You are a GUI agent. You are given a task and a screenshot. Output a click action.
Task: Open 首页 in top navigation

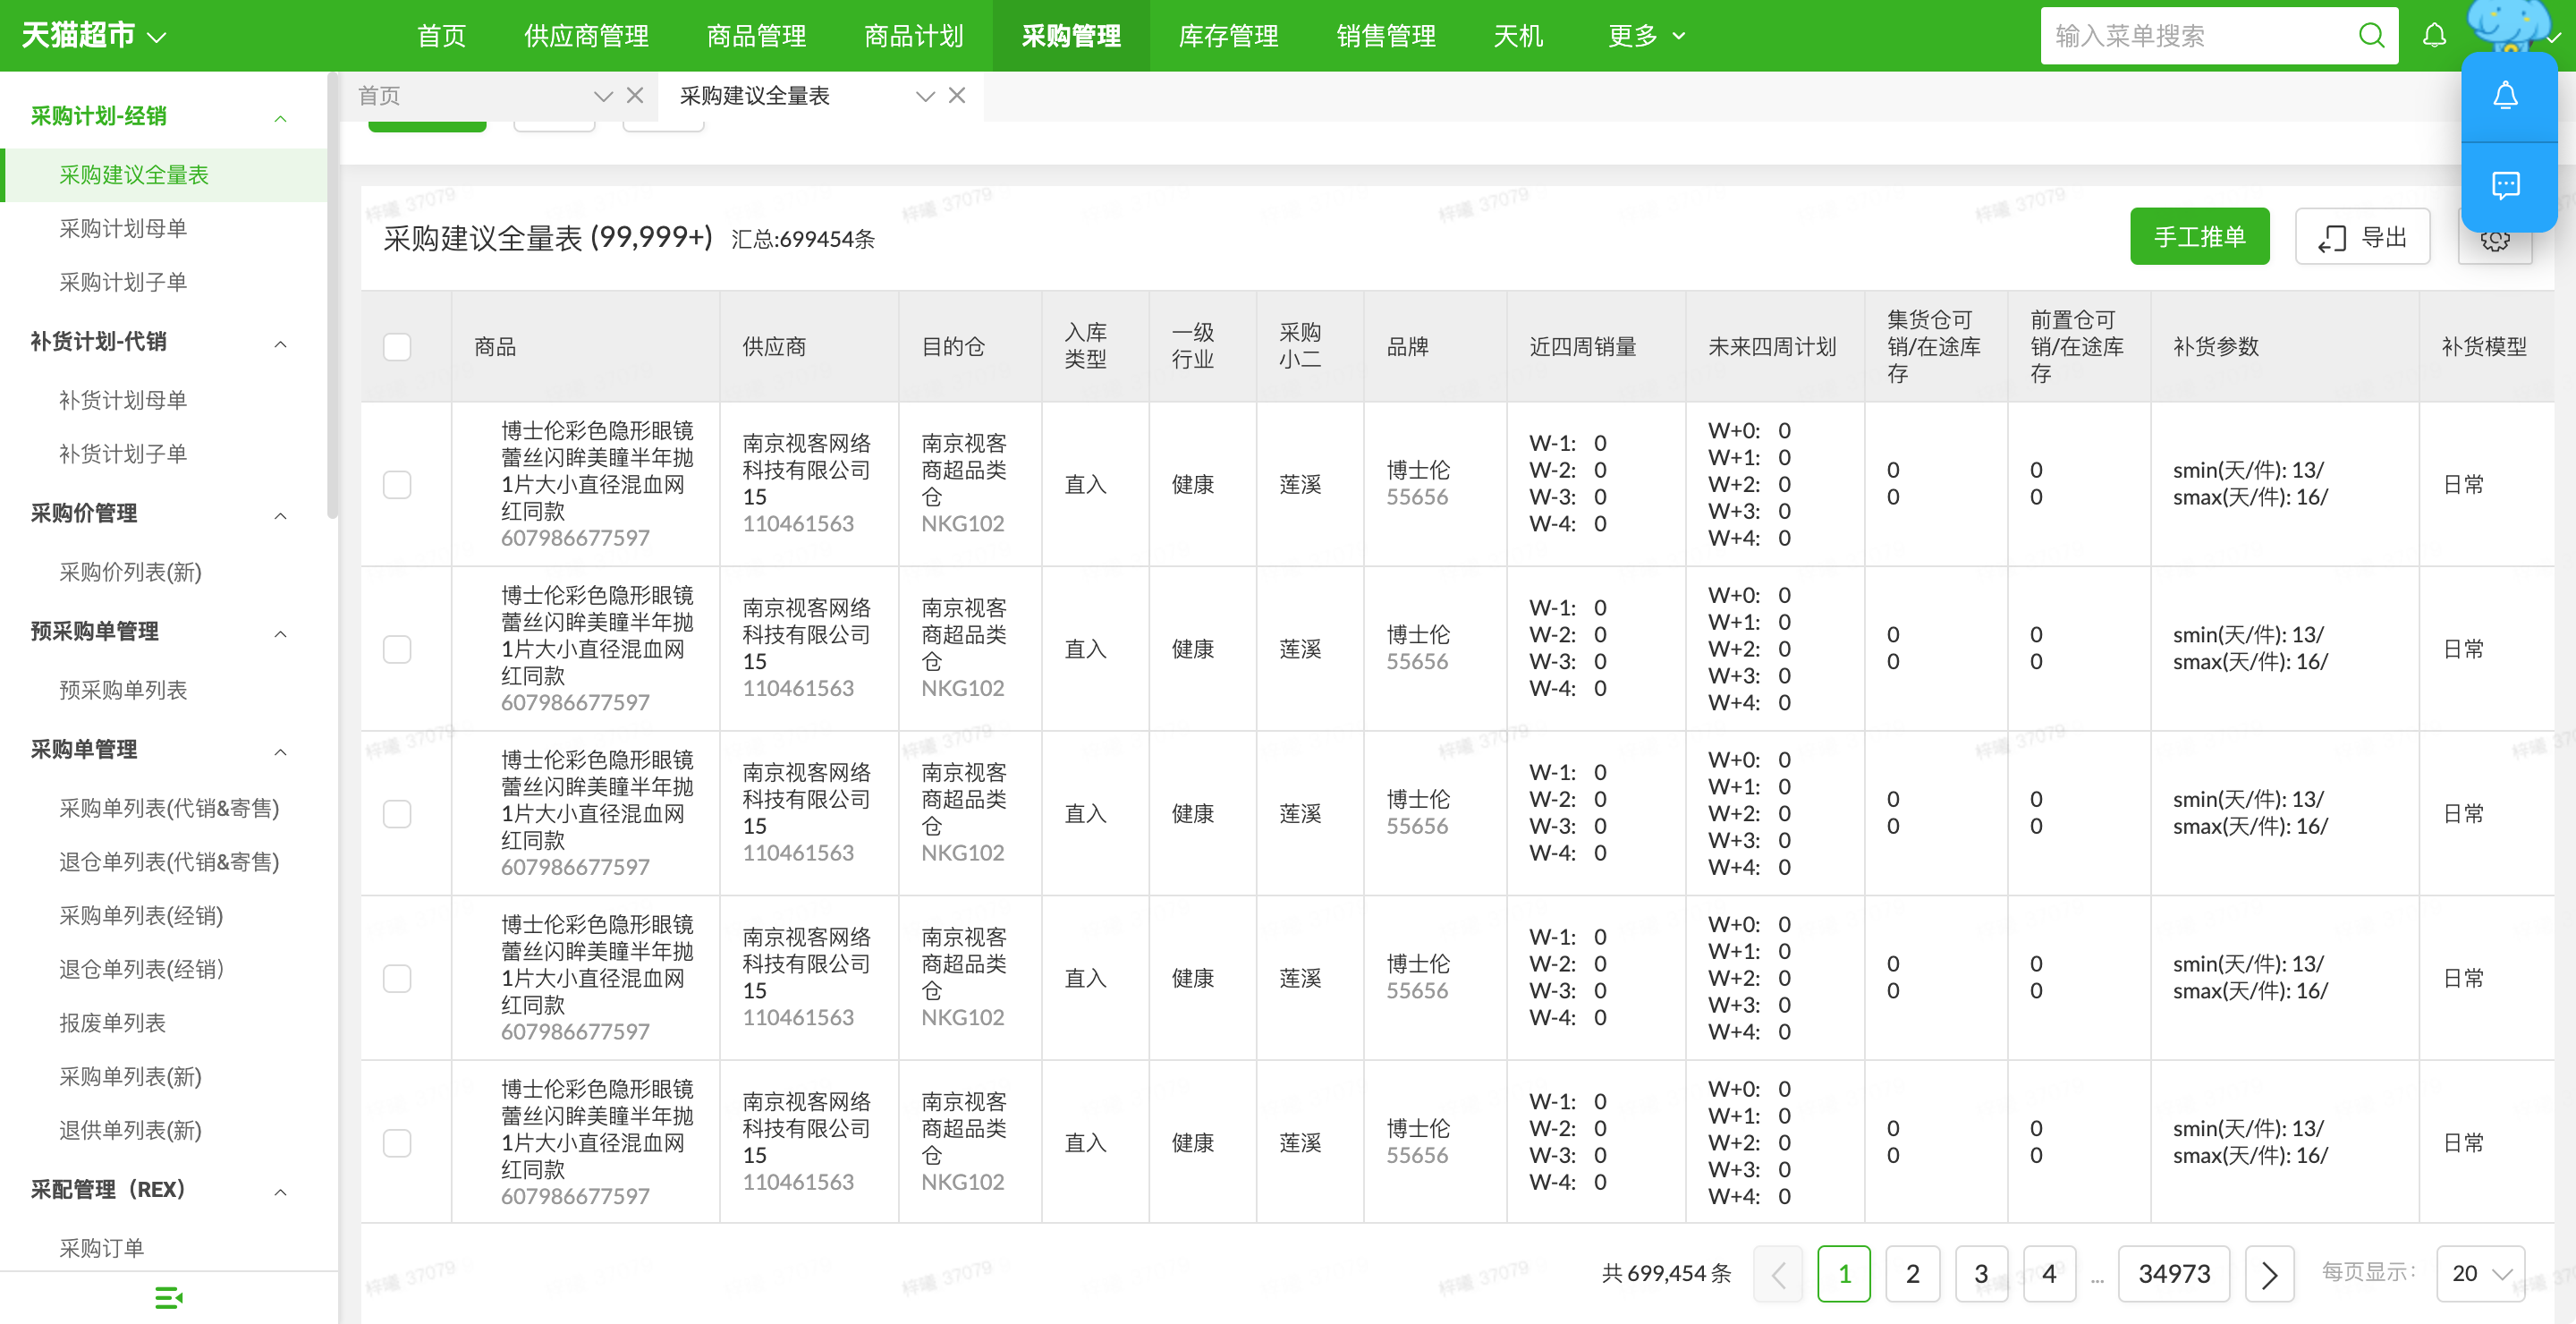[441, 36]
